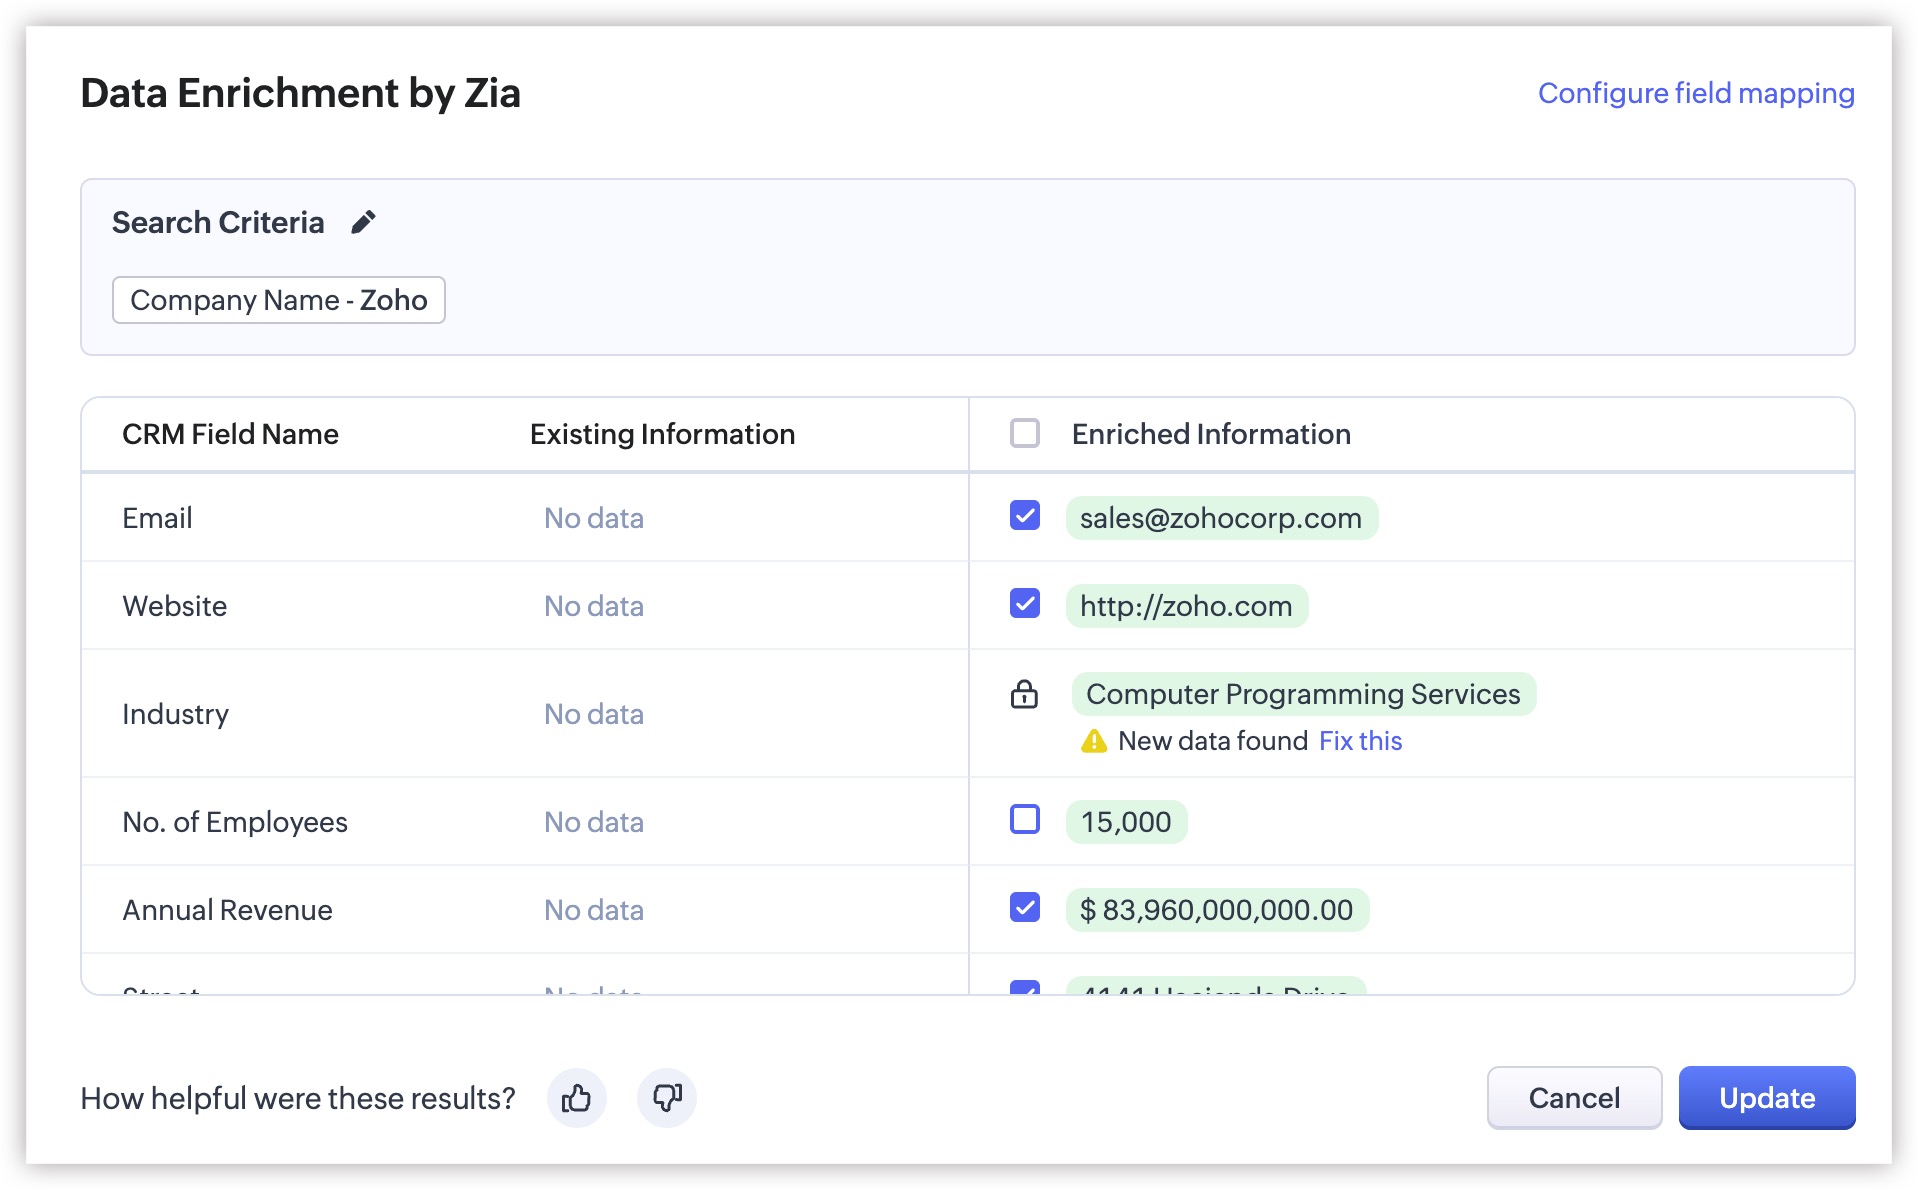The width and height of the screenshot is (1918, 1190).
Task: Click the thumbs up feedback icon
Action: [576, 1098]
